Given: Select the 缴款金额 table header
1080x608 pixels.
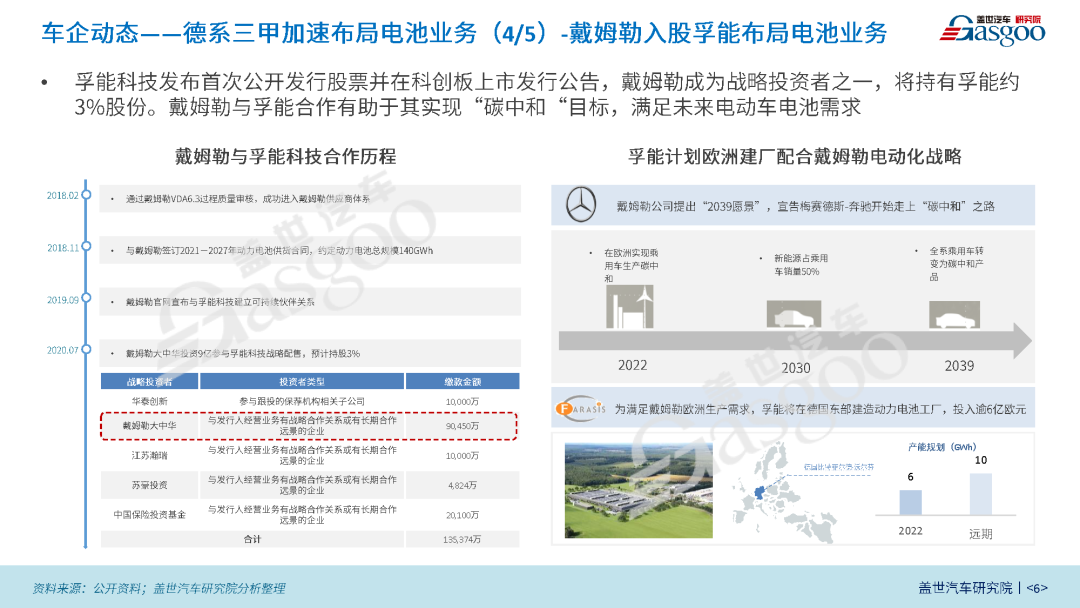Looking at the screenshot, I should [x=462, y=381].
